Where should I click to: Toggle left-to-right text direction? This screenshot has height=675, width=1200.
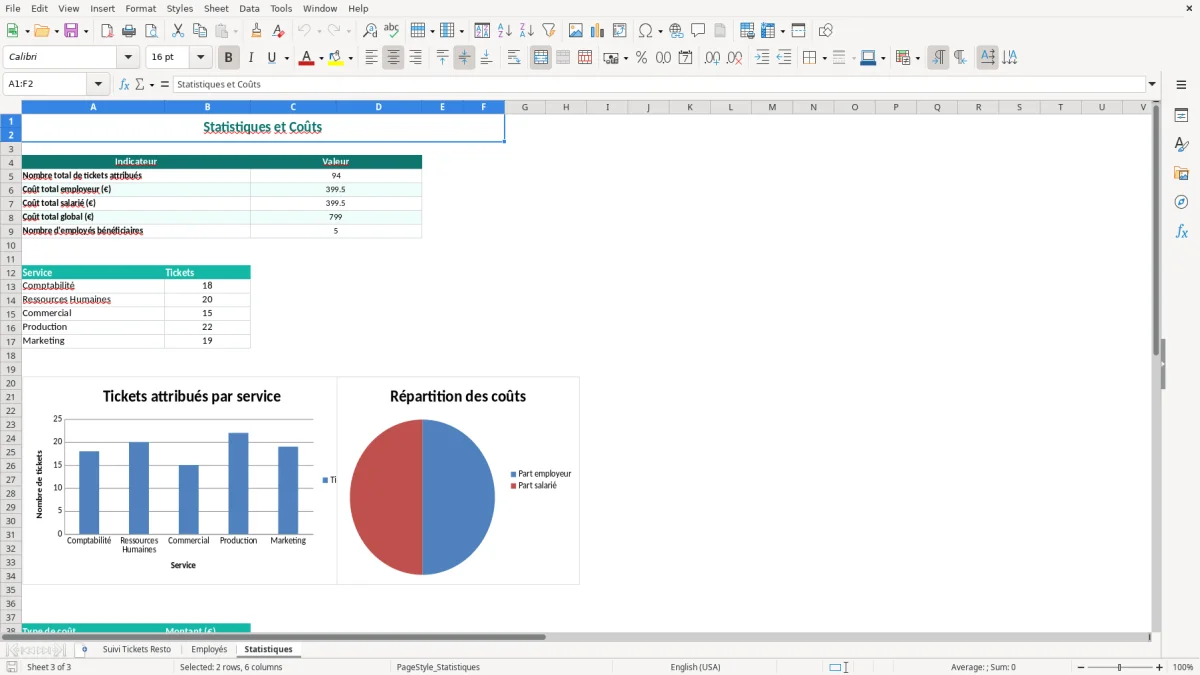[x=938, y=58]
